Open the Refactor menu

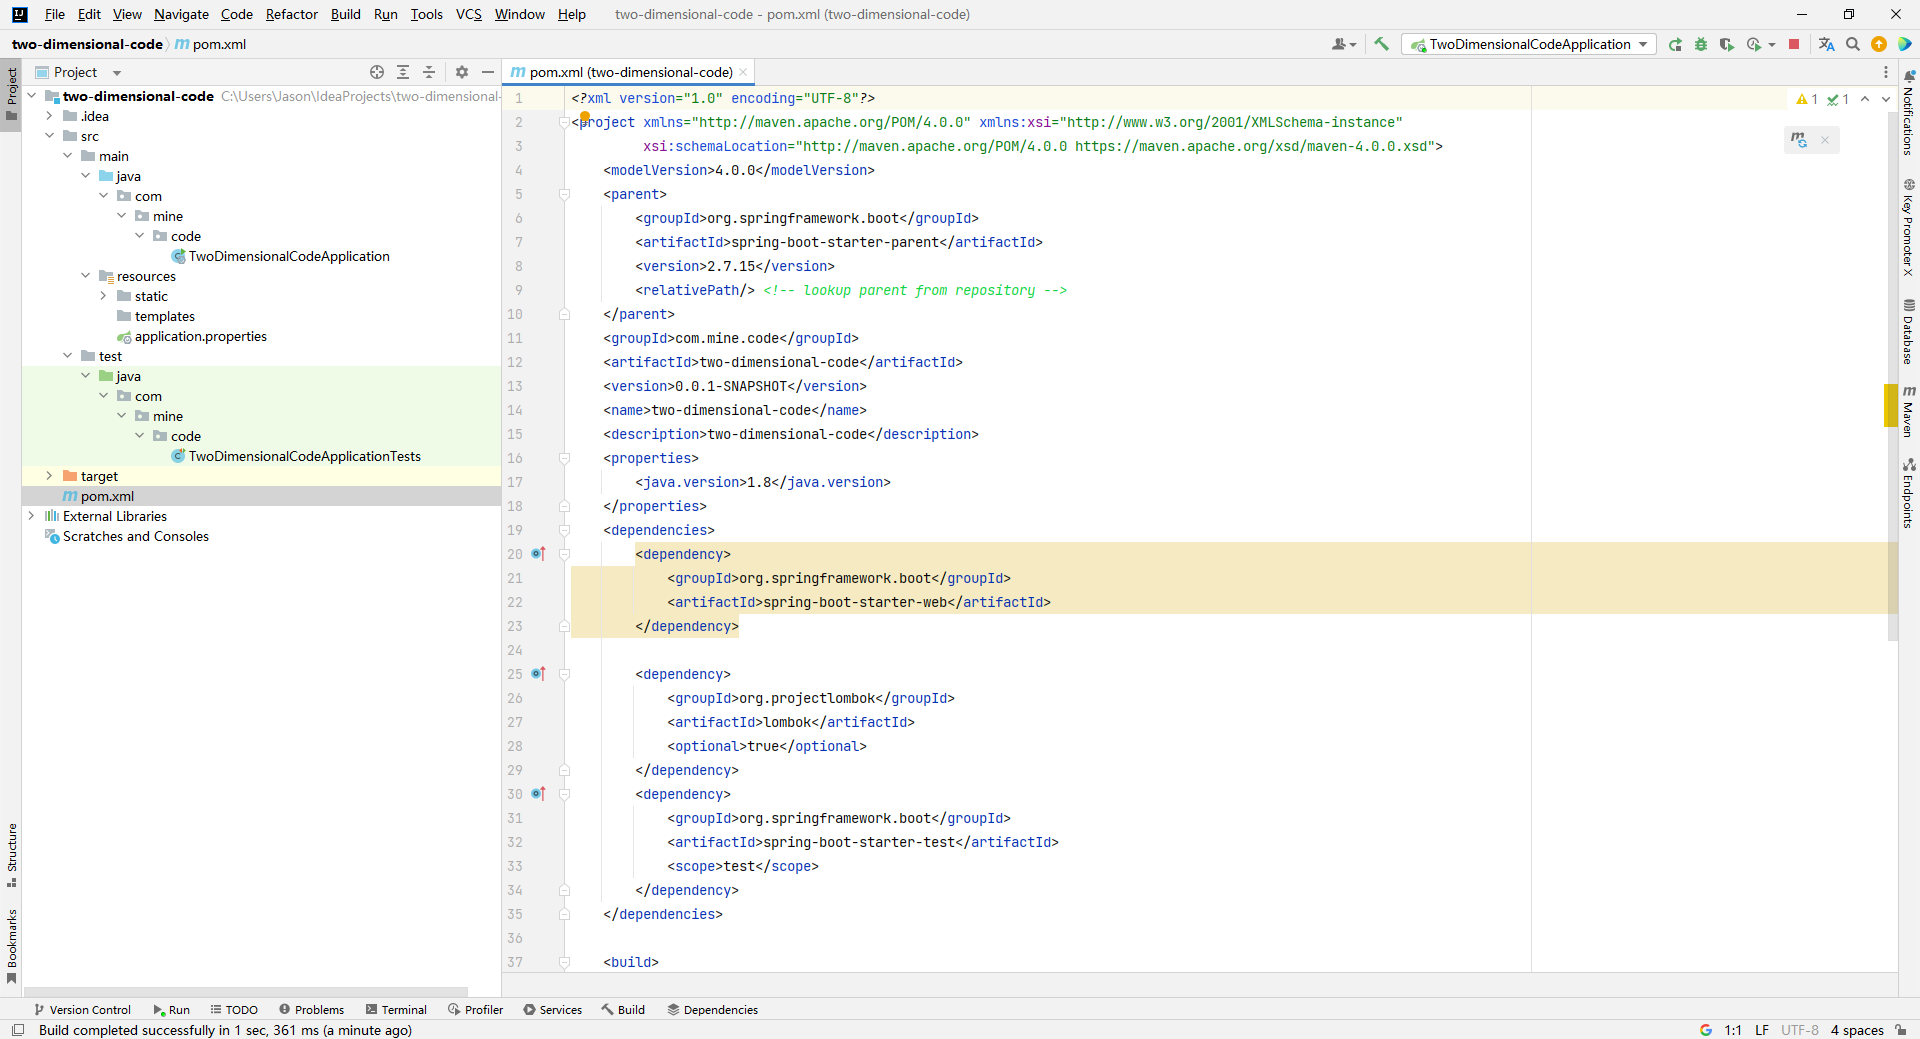[291, 14]
